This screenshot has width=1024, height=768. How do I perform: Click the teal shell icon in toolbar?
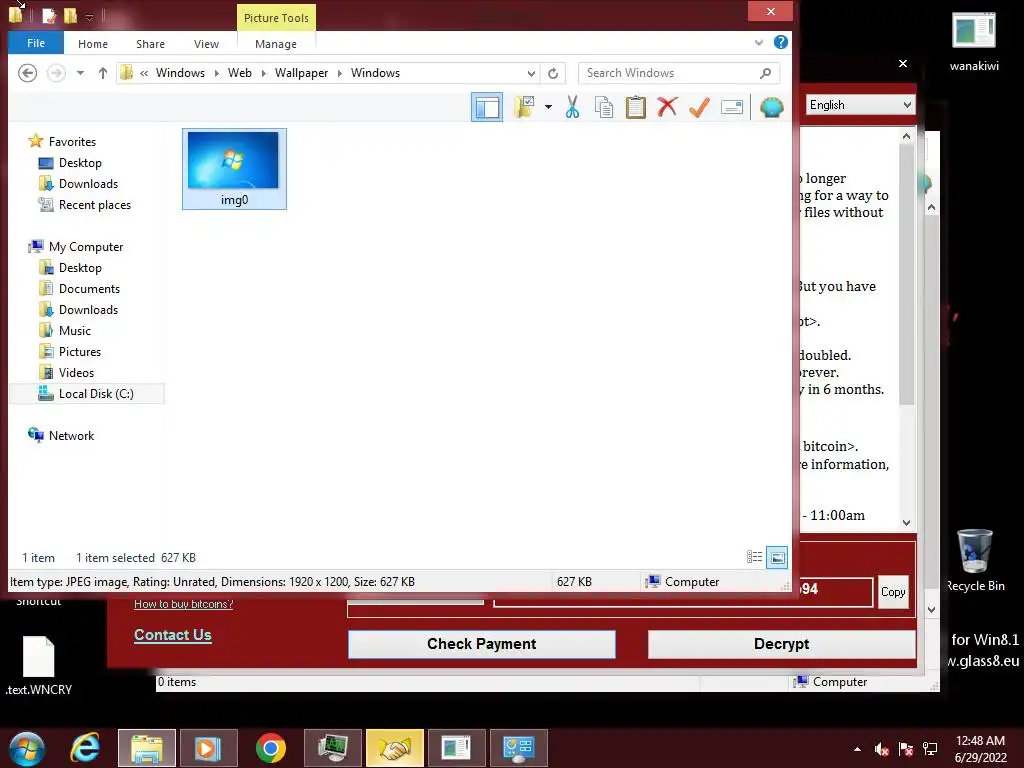point(771,107)
